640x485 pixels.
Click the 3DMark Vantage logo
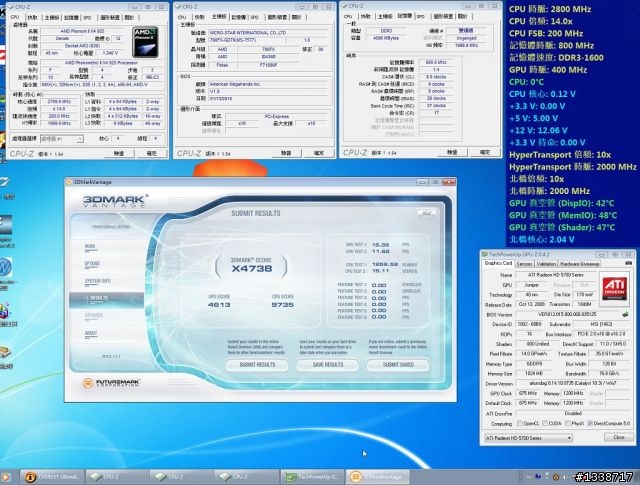114,201
